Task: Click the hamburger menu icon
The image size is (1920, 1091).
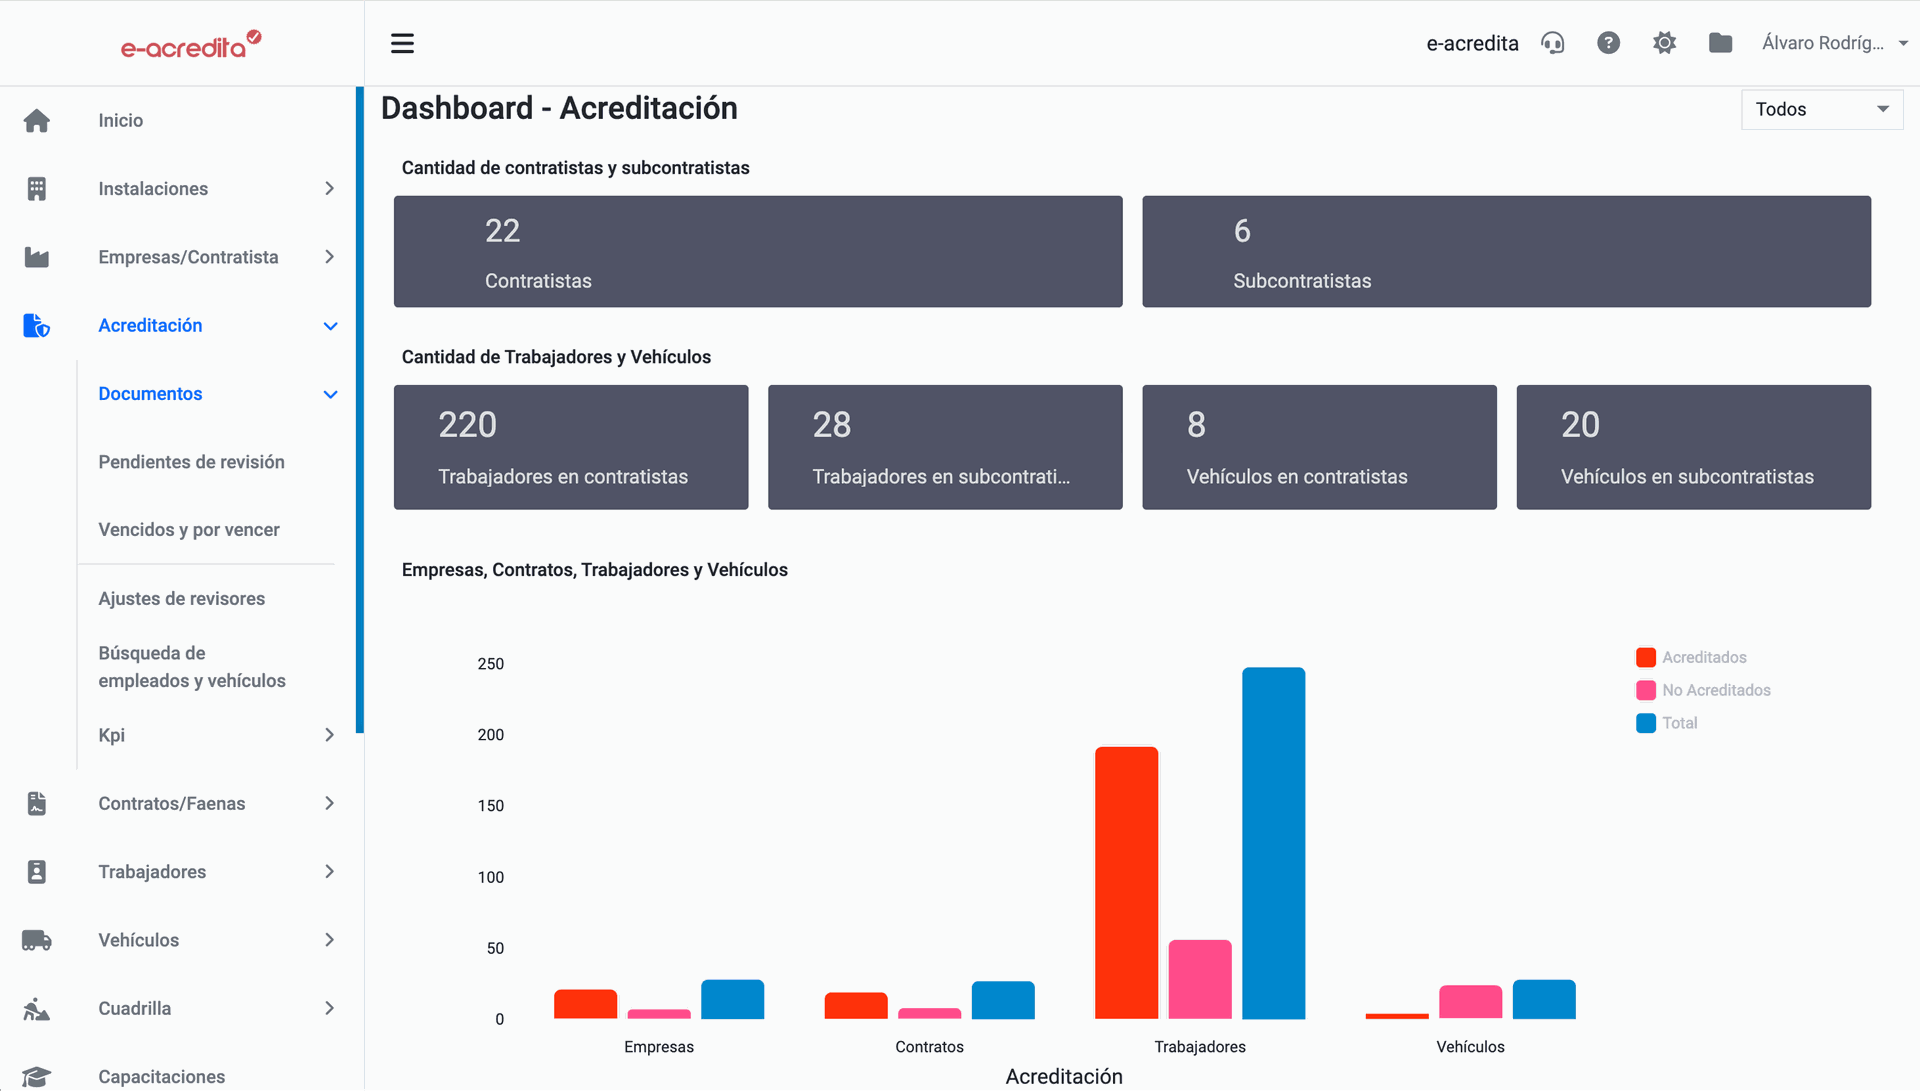Action: pos(402,43)
